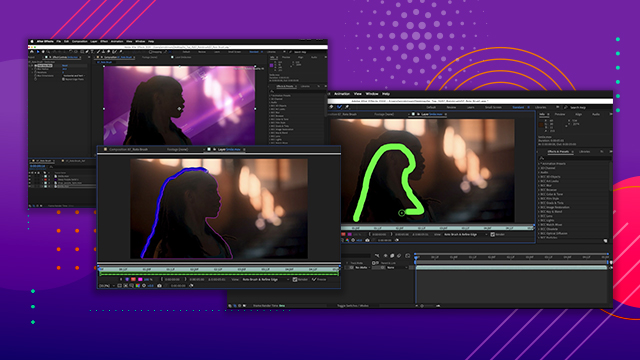Click the color channels icon in the blue-outline Layer panel

[138, 286]
